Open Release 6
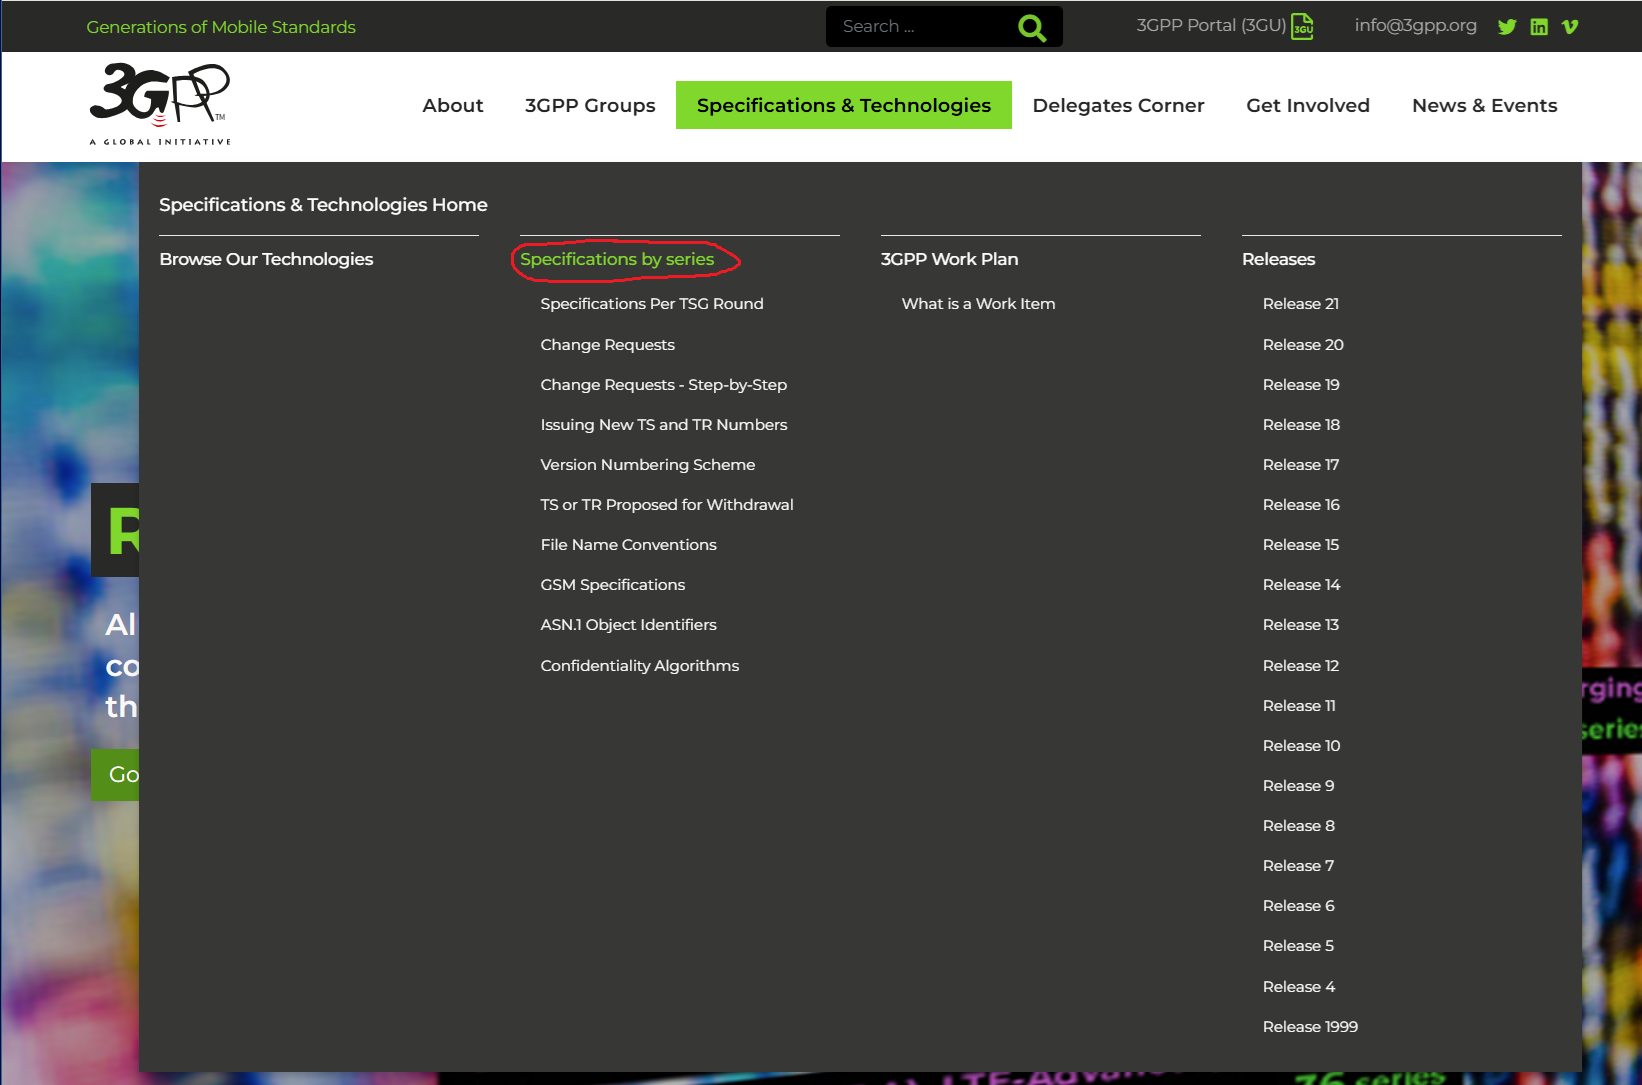This screenshot has width=1642, height=1085. 1298,906
